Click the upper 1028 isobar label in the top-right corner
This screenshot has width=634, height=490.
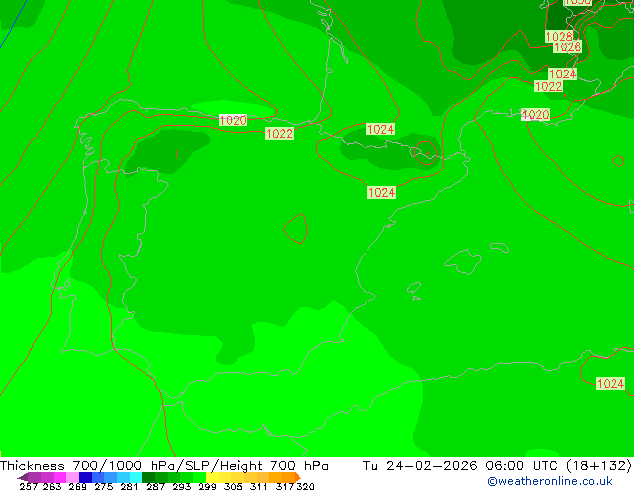point(559,36)
